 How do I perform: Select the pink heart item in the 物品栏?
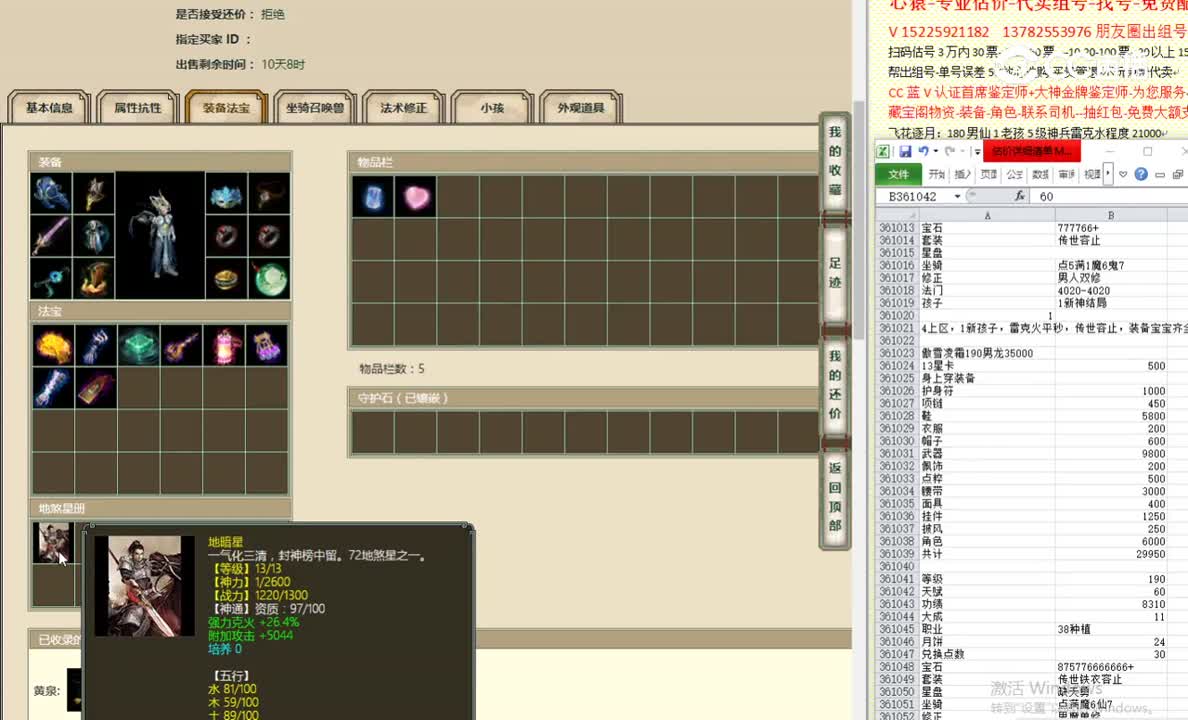tap(416, 196)
